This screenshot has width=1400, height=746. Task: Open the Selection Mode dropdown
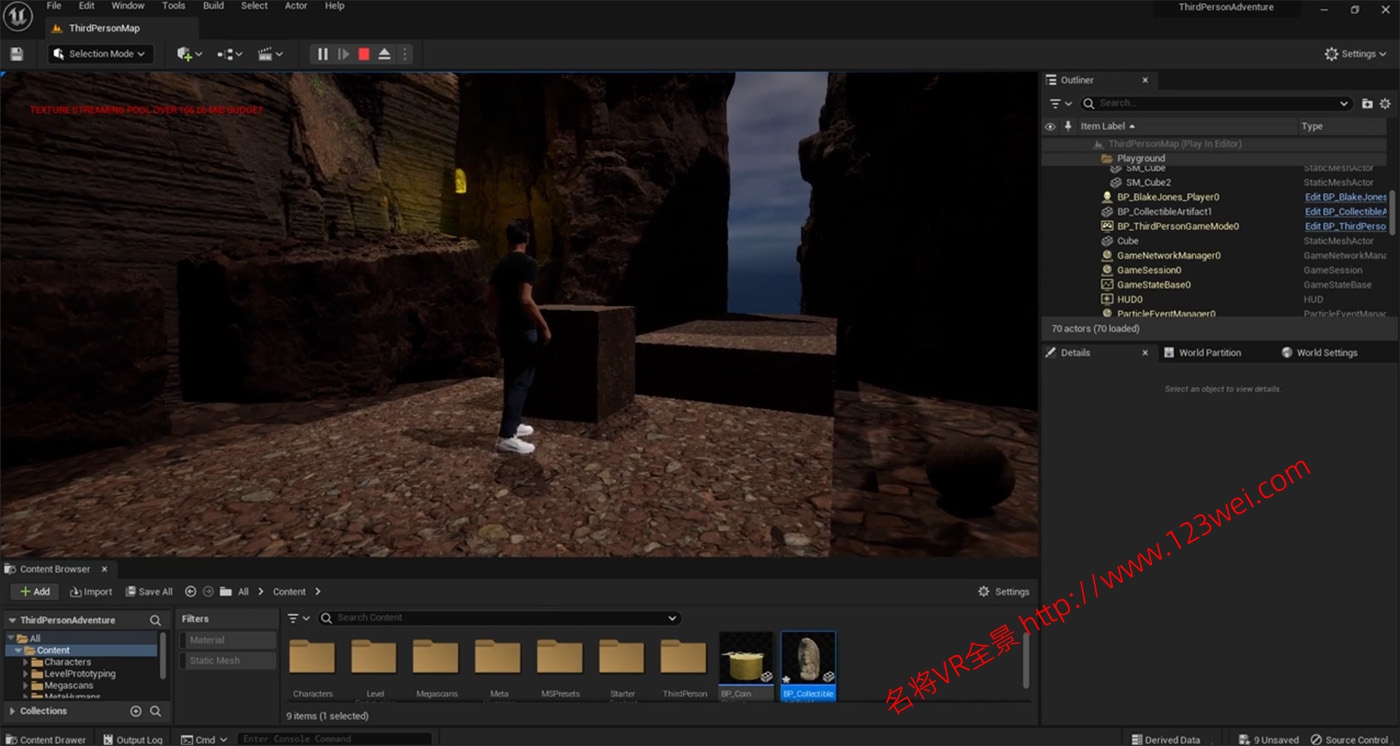[x=99, y=54]
